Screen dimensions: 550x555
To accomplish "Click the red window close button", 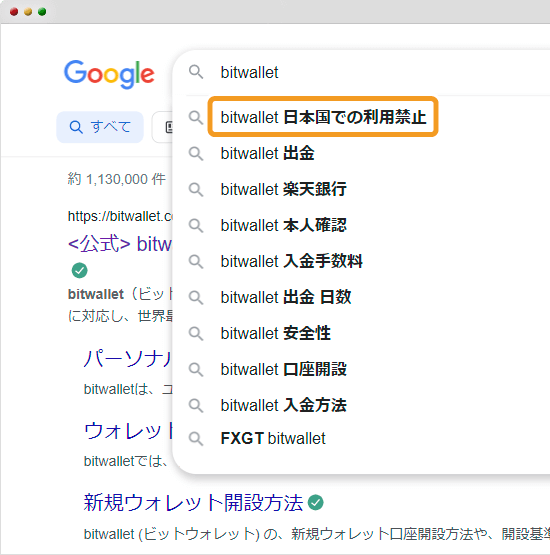I will [x=14, y=12].
